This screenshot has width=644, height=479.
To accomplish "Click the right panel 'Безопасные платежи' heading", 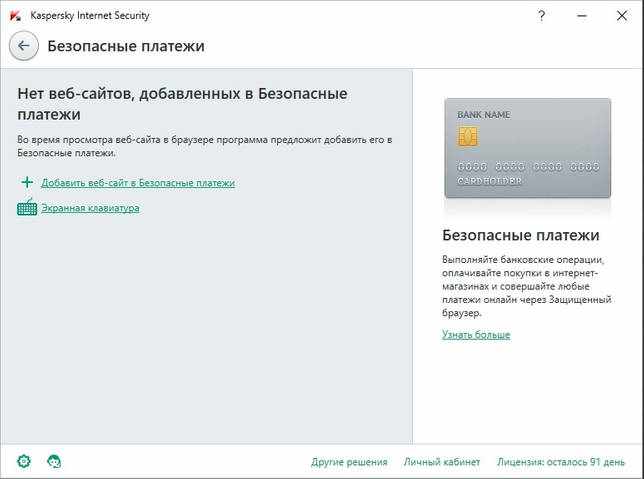I will (x=521, y=235).
